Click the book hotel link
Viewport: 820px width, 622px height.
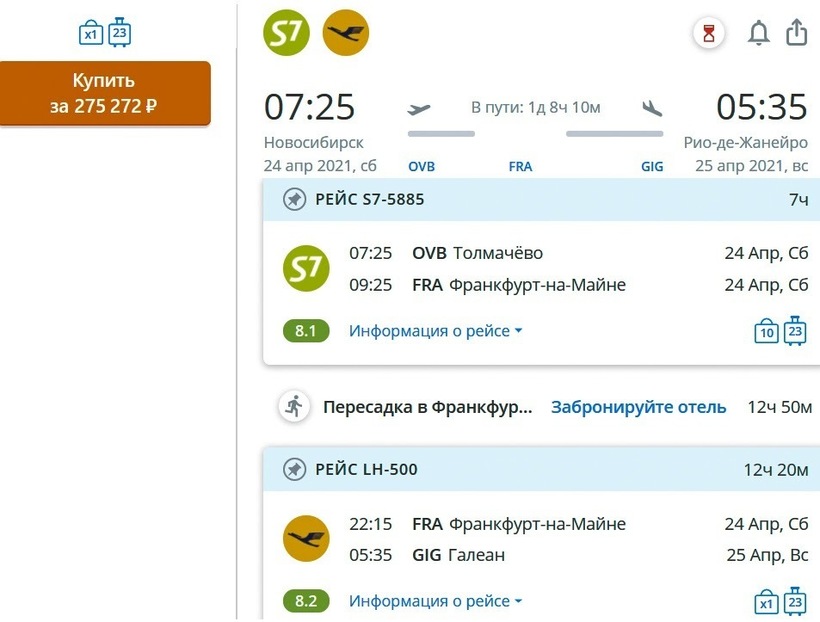[639, 407]
